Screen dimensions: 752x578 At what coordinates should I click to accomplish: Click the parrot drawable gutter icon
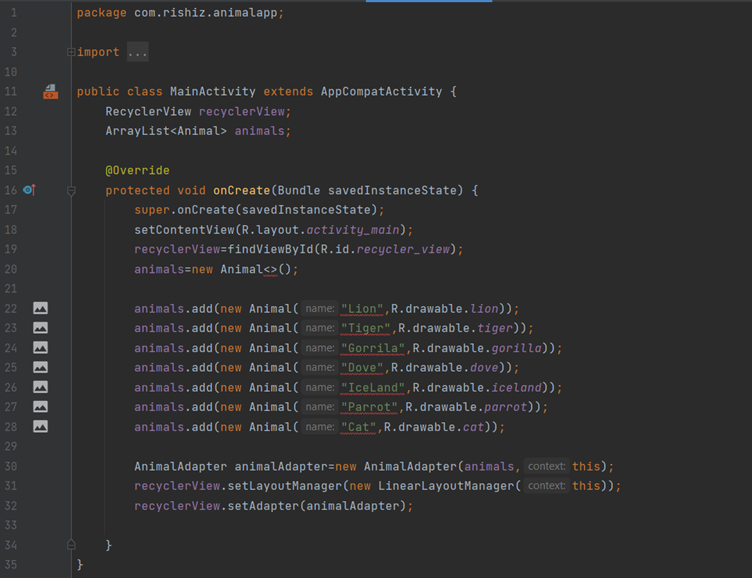coord(40,407)
